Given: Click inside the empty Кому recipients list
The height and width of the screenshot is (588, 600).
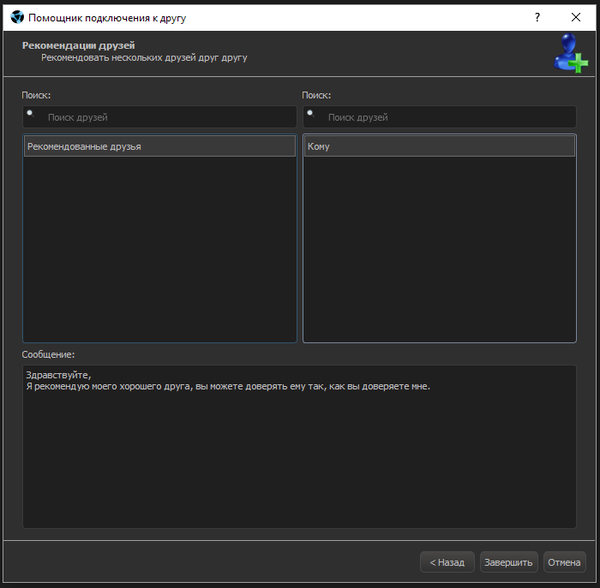Looking at the screenshot, I should pos(439,248).
